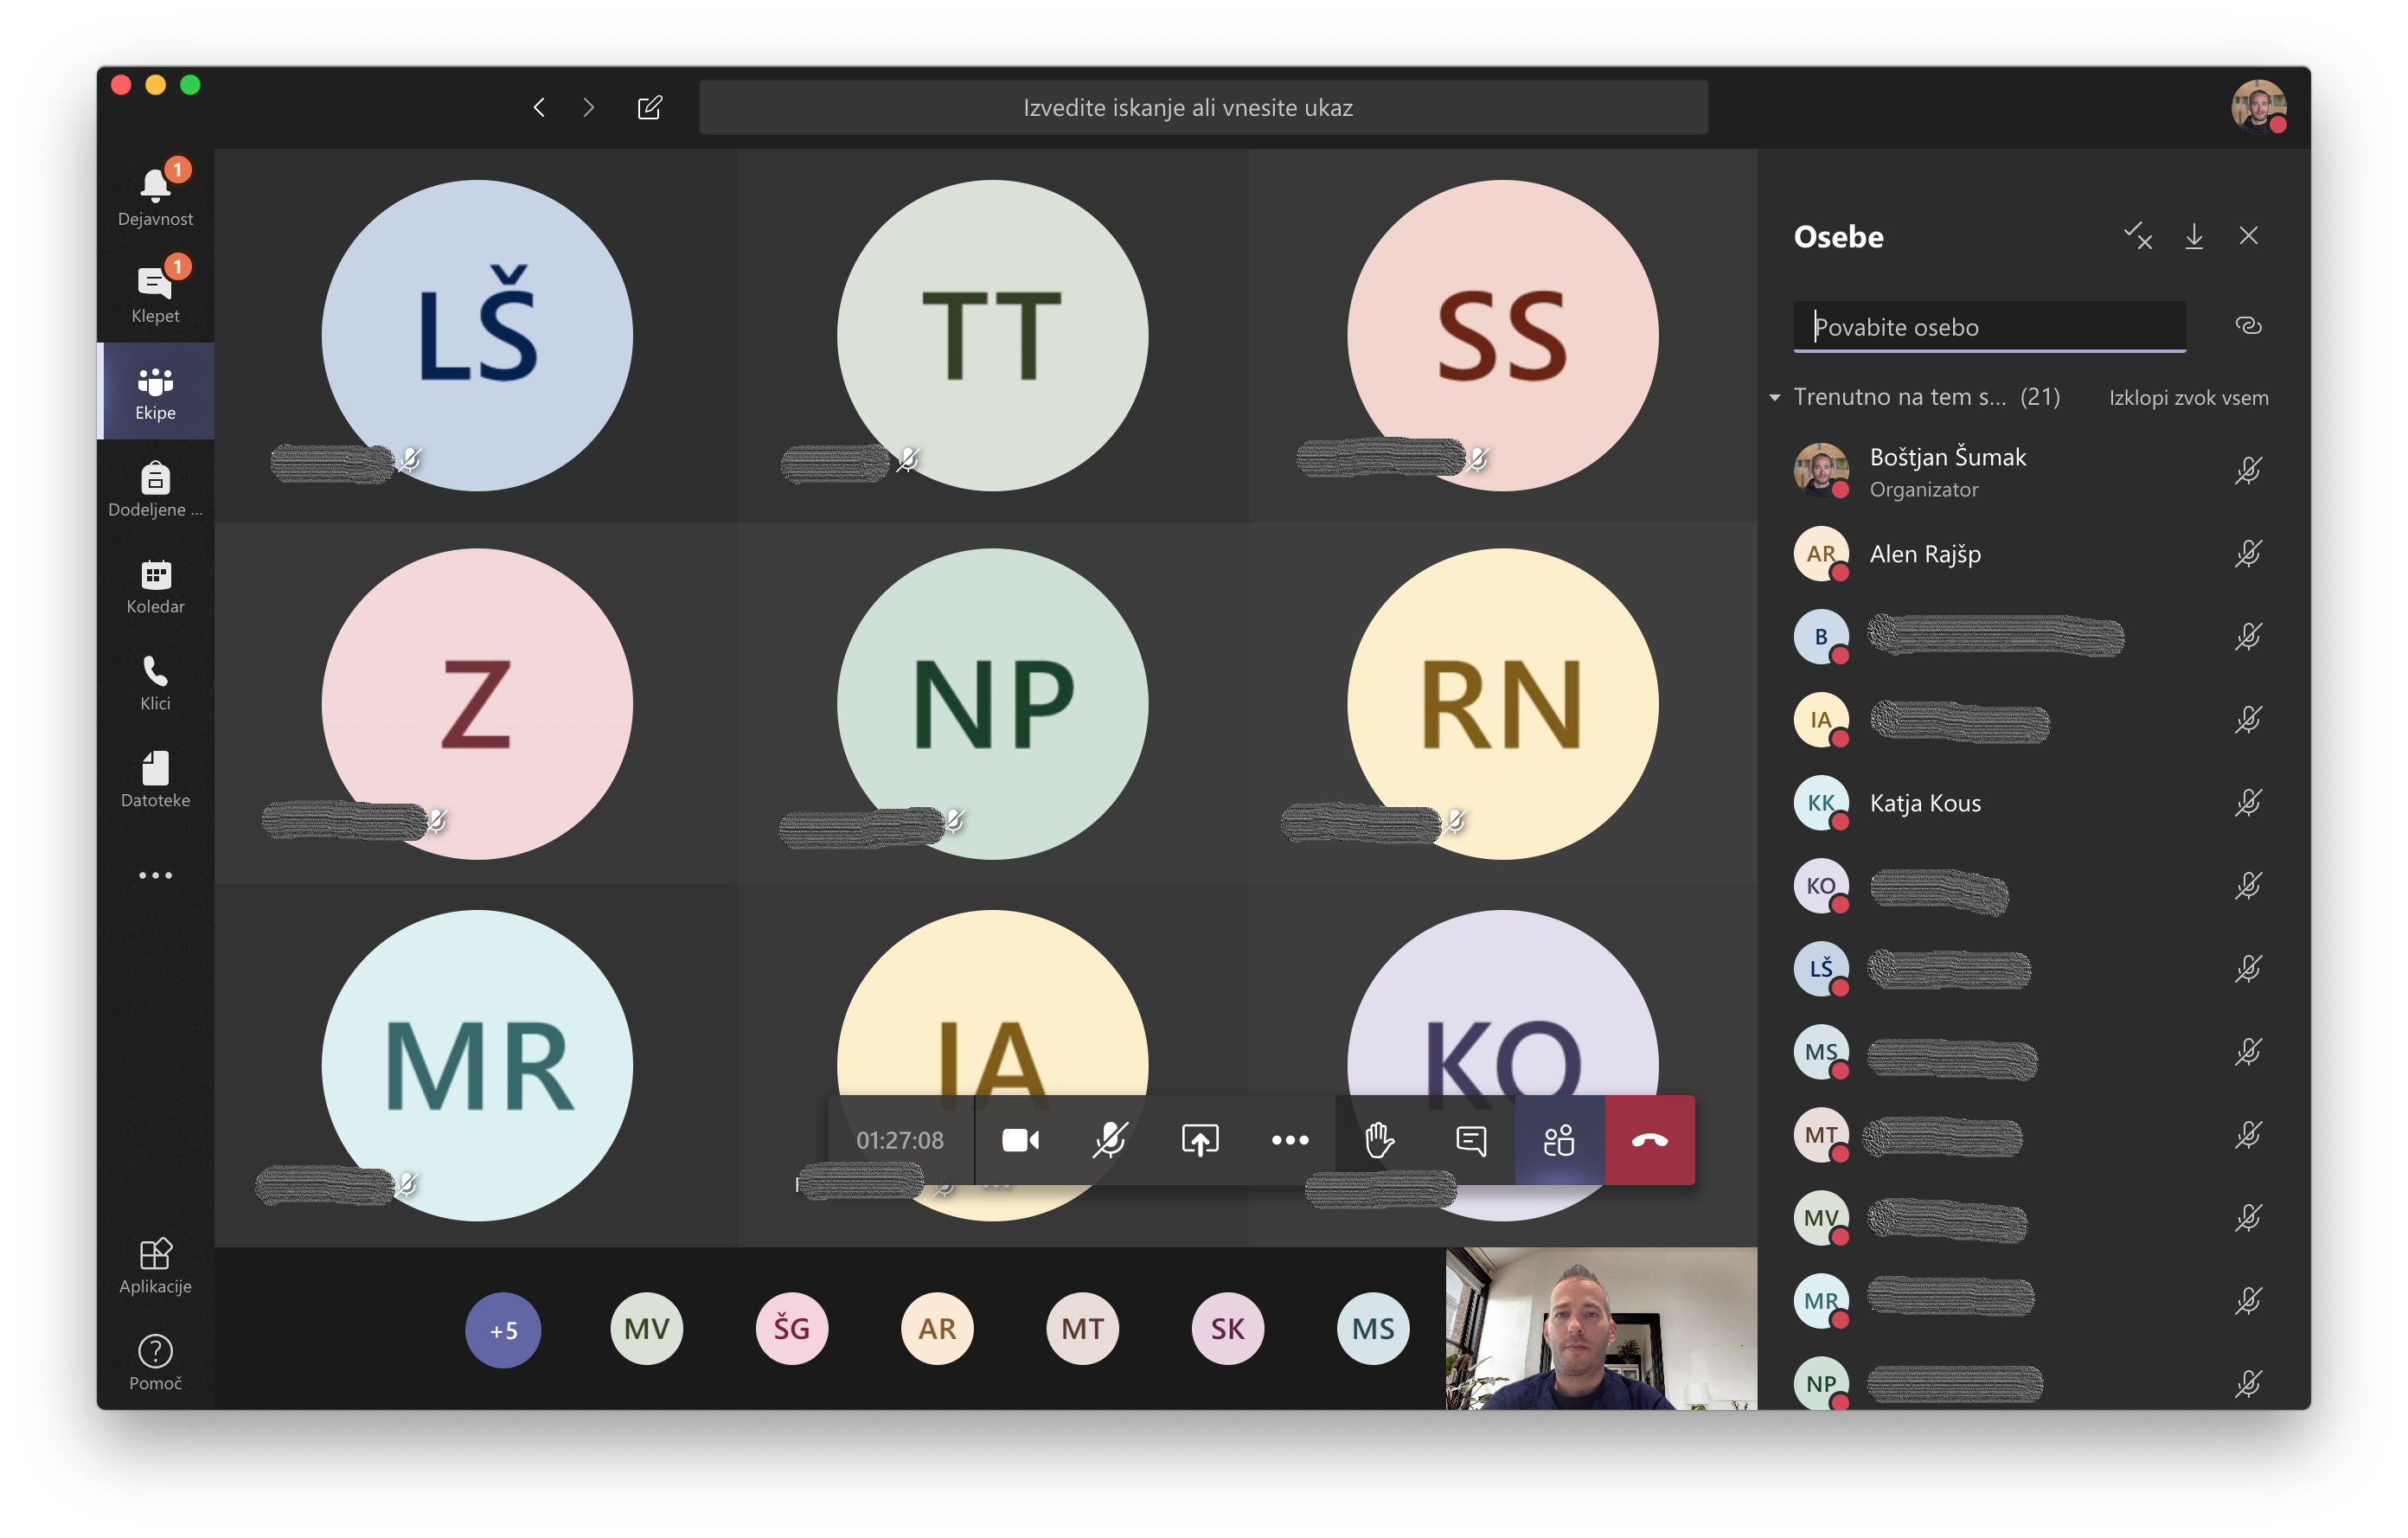Show the meeting conversation chat

[1470, 1139]
